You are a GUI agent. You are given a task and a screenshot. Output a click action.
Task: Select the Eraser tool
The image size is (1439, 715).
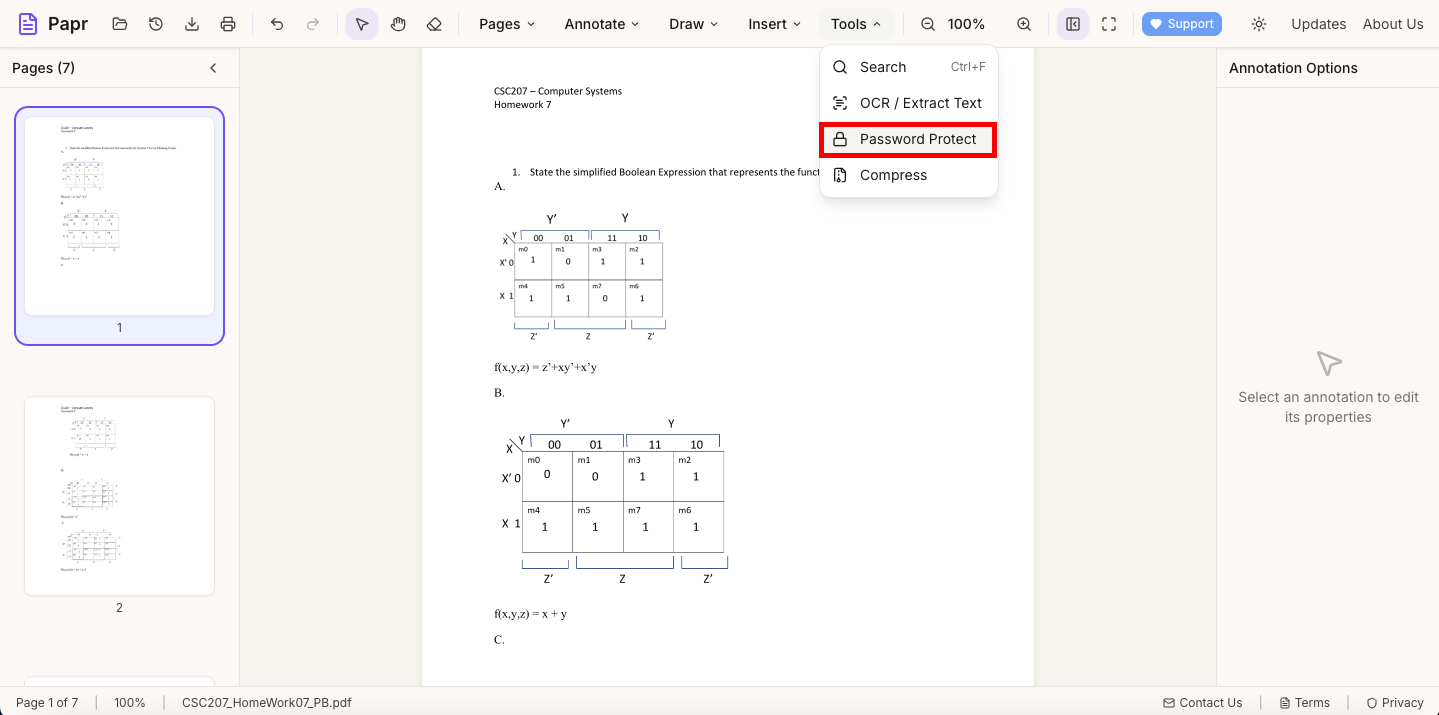point(434,23)
